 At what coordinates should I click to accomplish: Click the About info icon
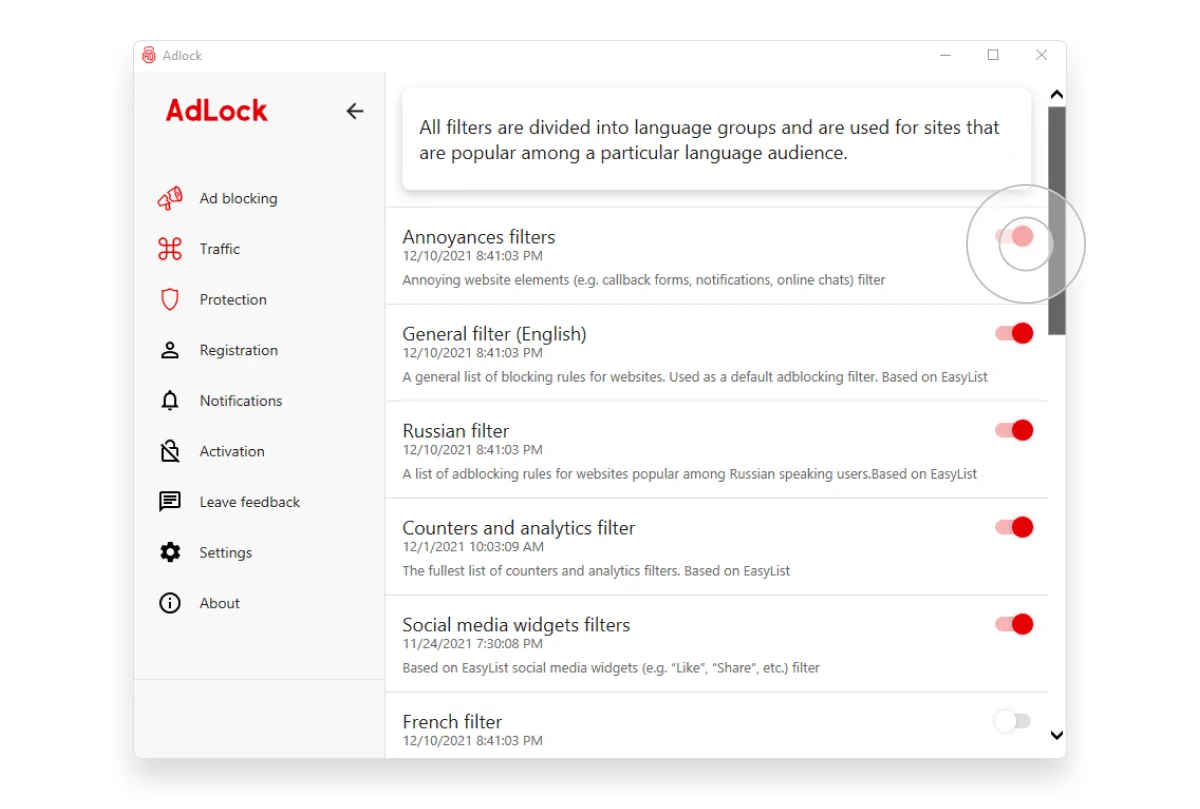point(170,603)
